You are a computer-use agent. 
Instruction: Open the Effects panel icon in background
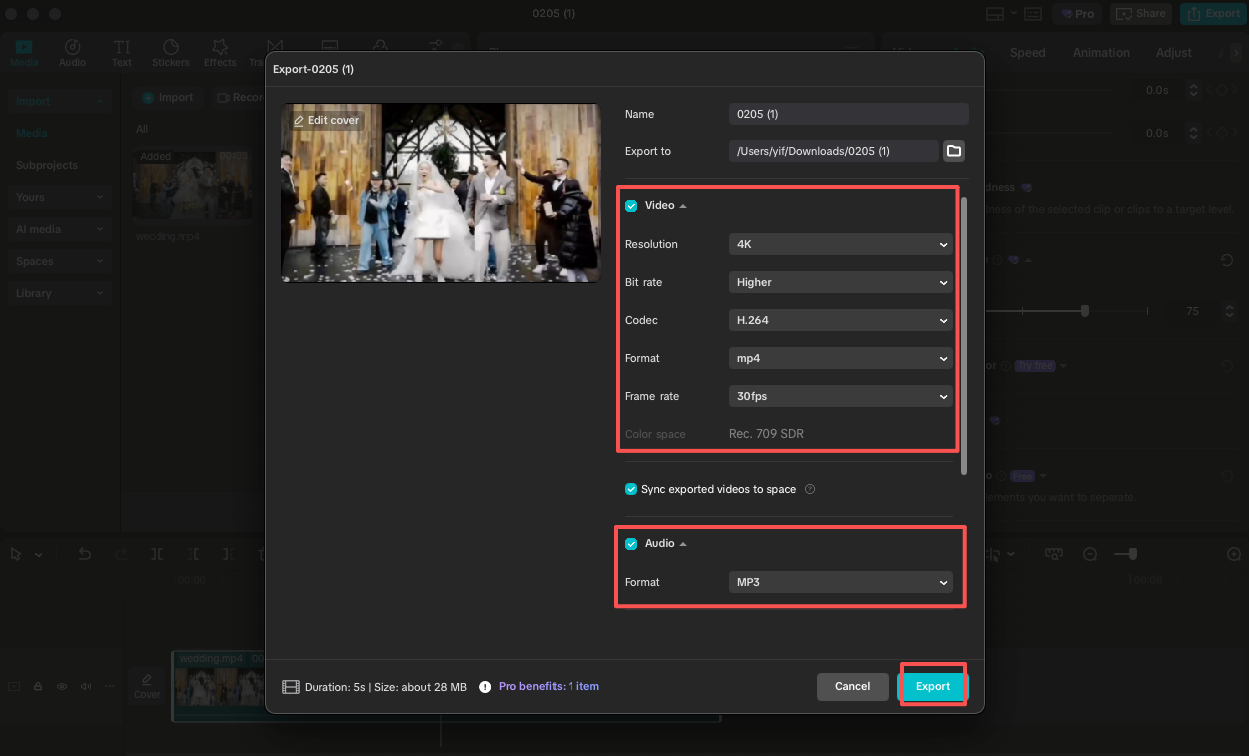tap(220, 53)
